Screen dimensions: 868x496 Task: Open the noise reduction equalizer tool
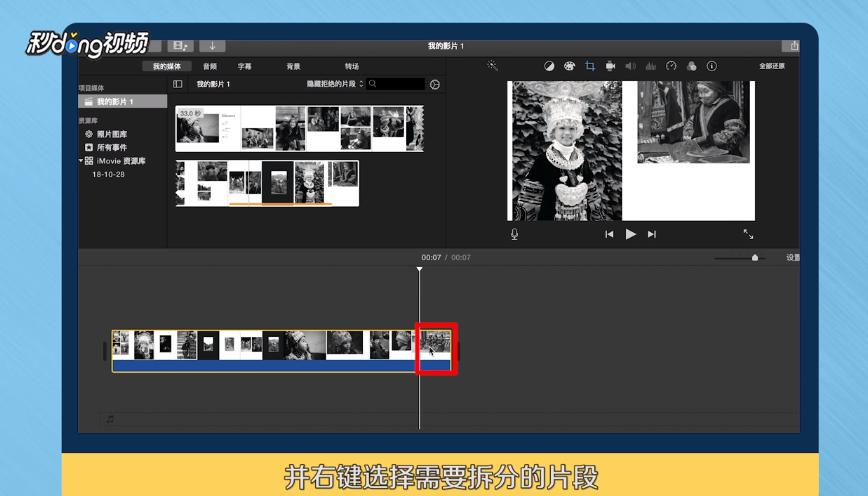650,66
